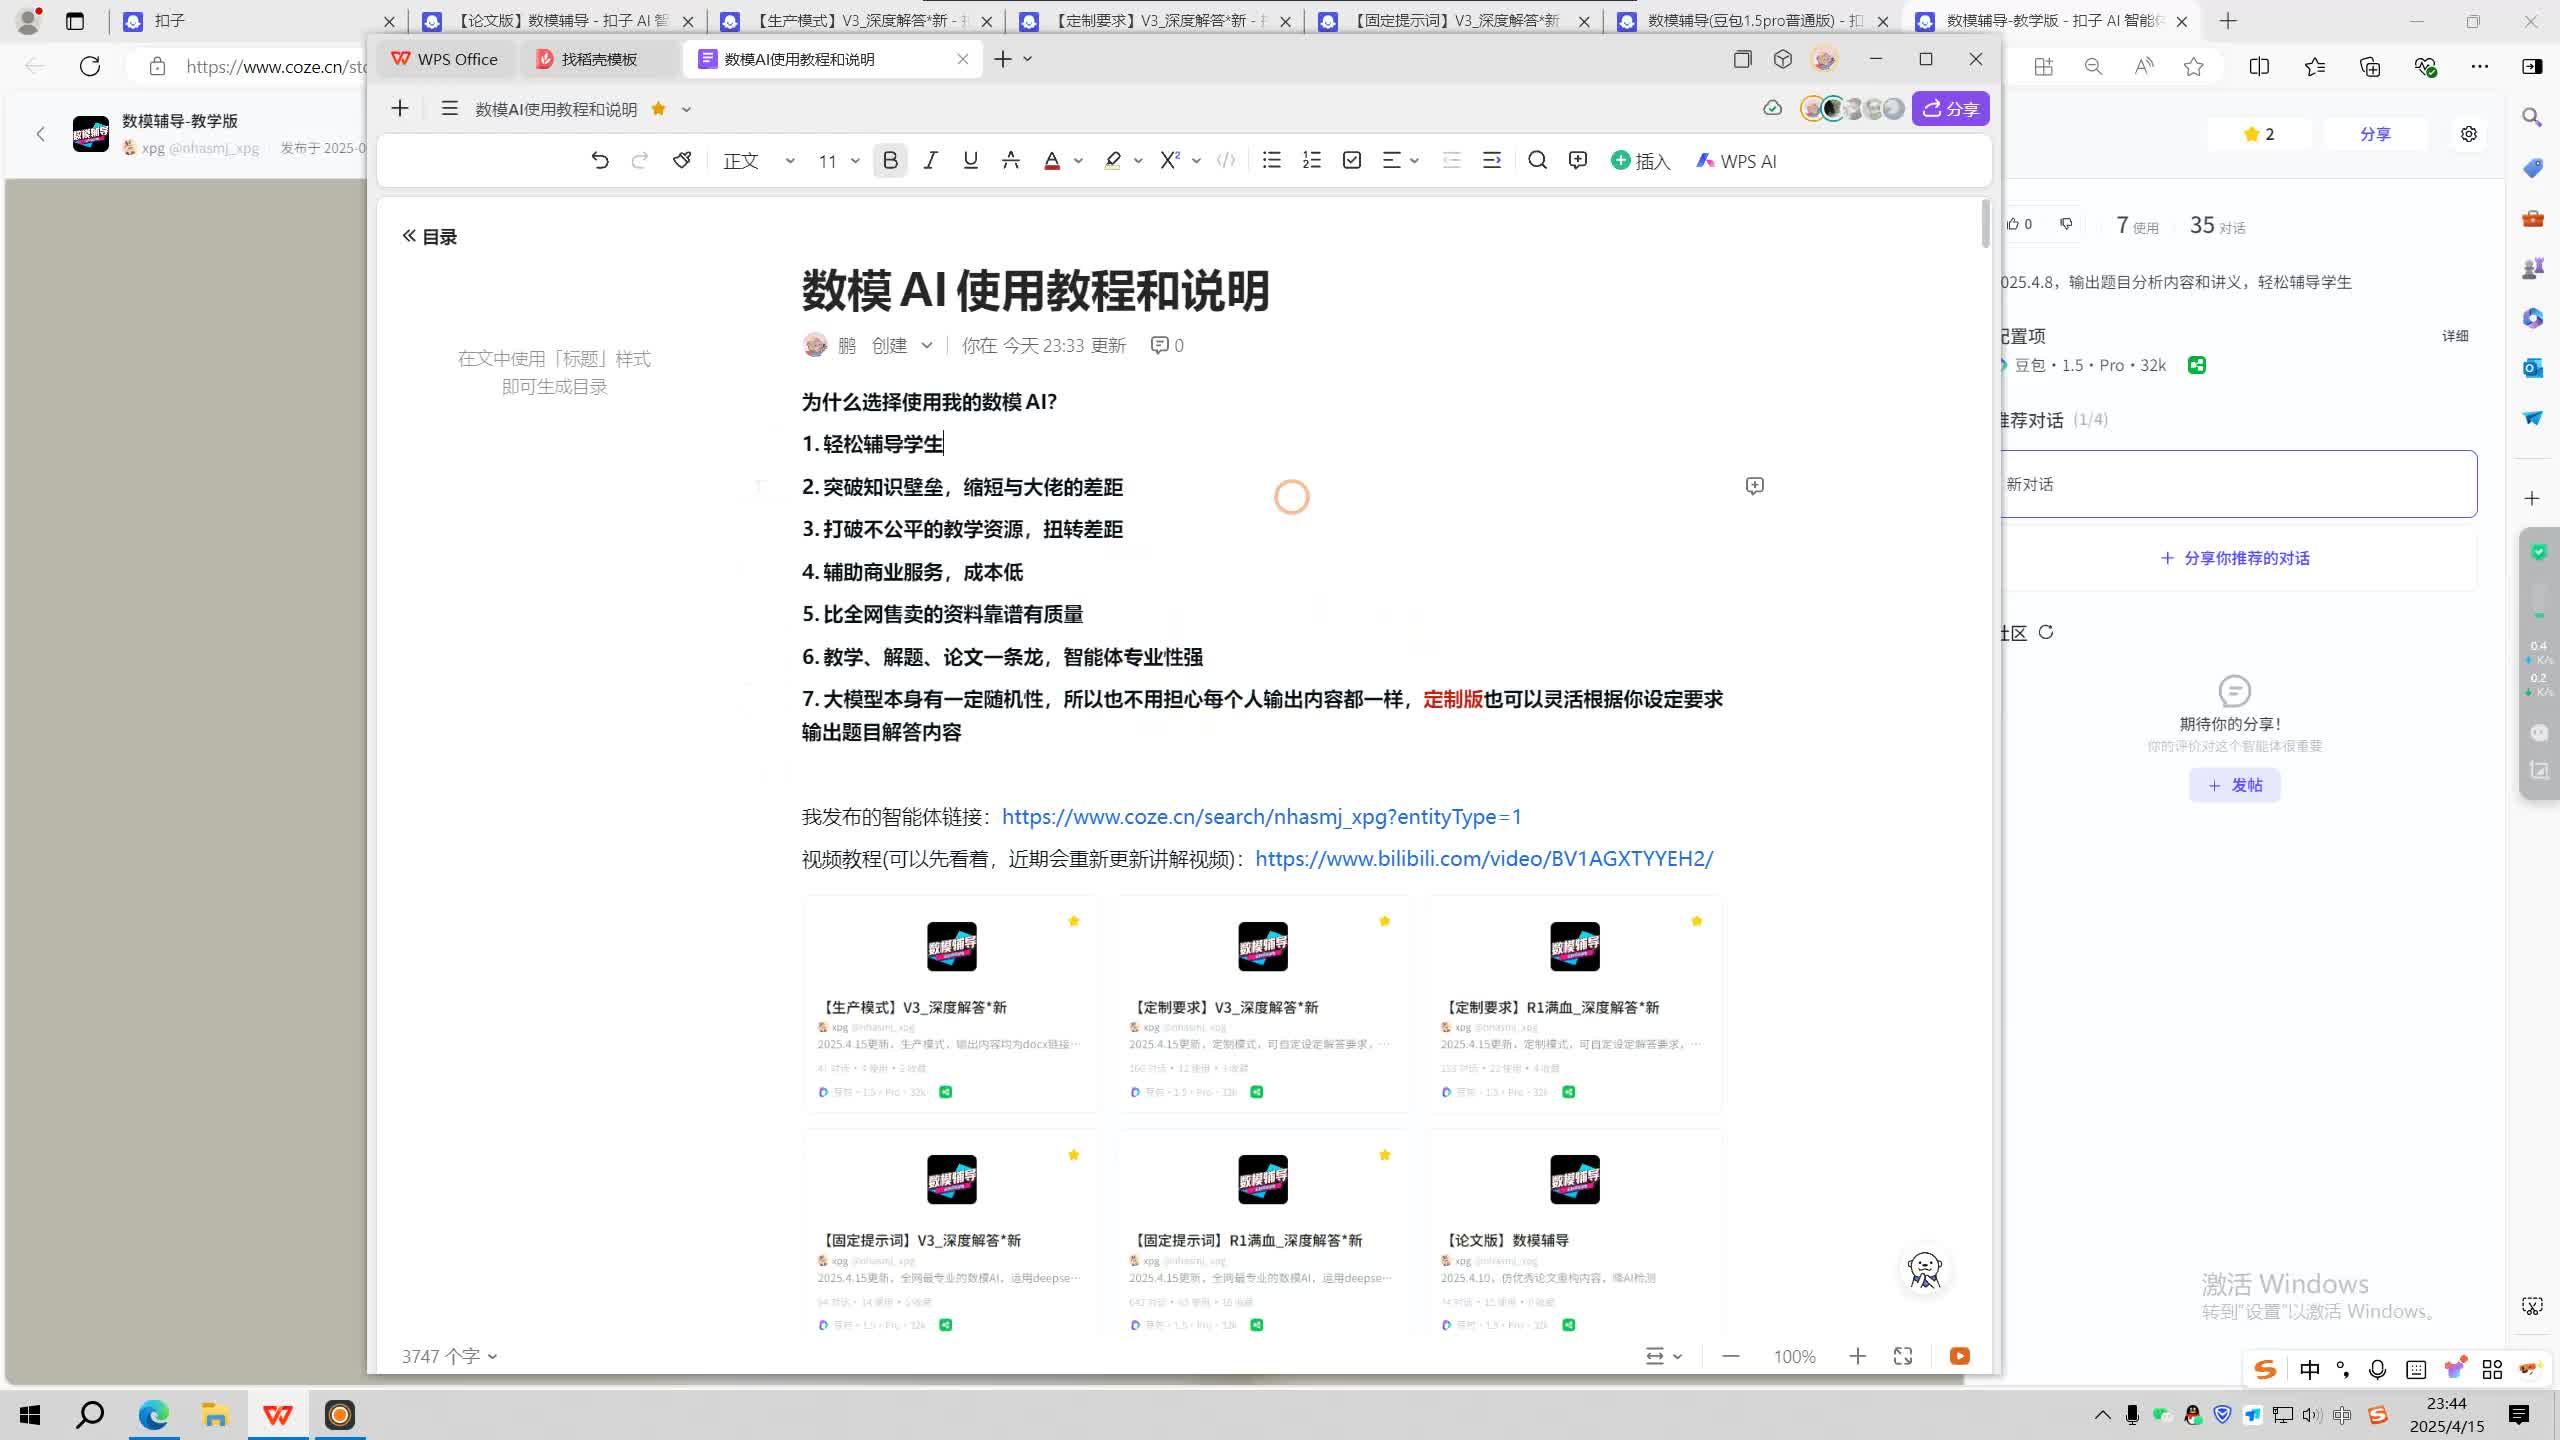Open the font size dropdown
The image size is (2560, 1440).
[855, 160]
